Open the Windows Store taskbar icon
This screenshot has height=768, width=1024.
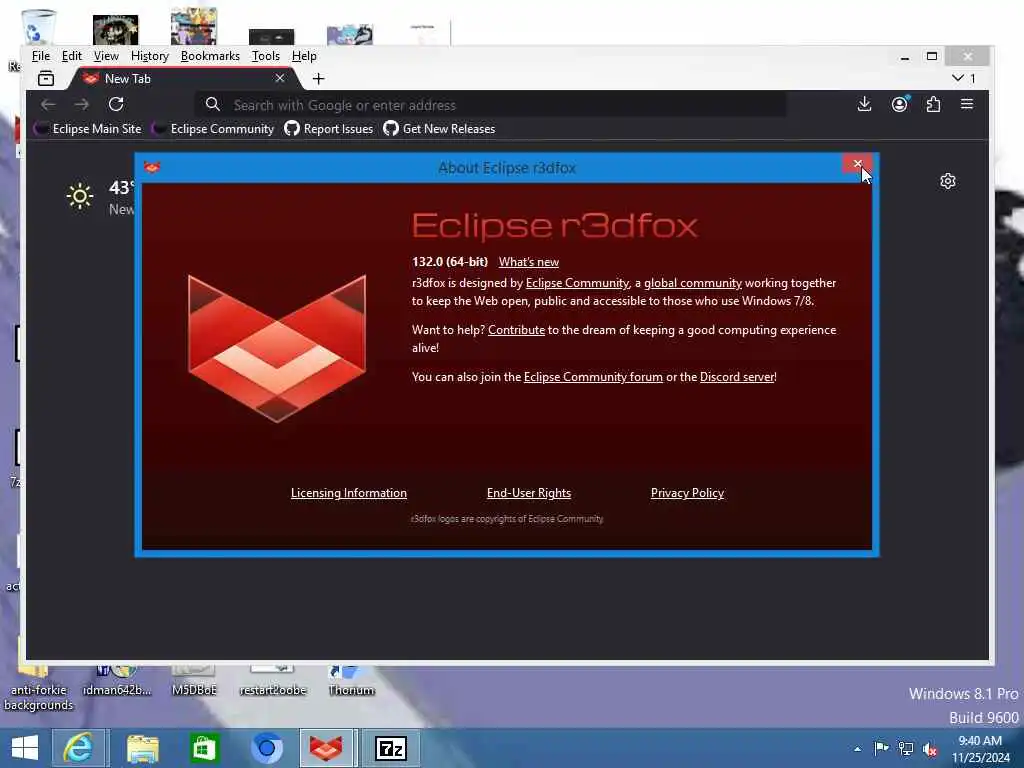click(x=203, y=748)
